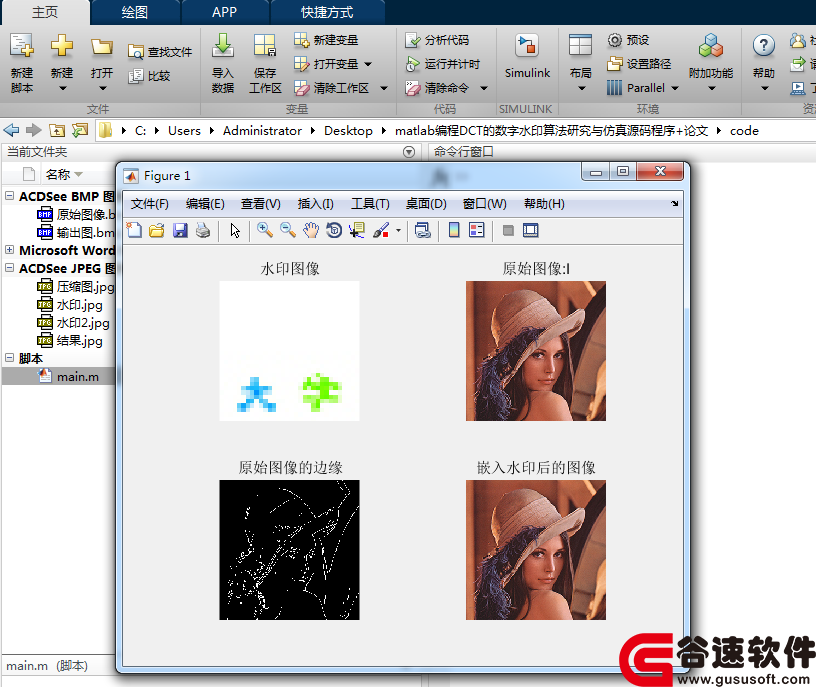The width and height of the screenshot is (816, 687).
Task: Go forward with the right arrow
Action: click(34, 130)
